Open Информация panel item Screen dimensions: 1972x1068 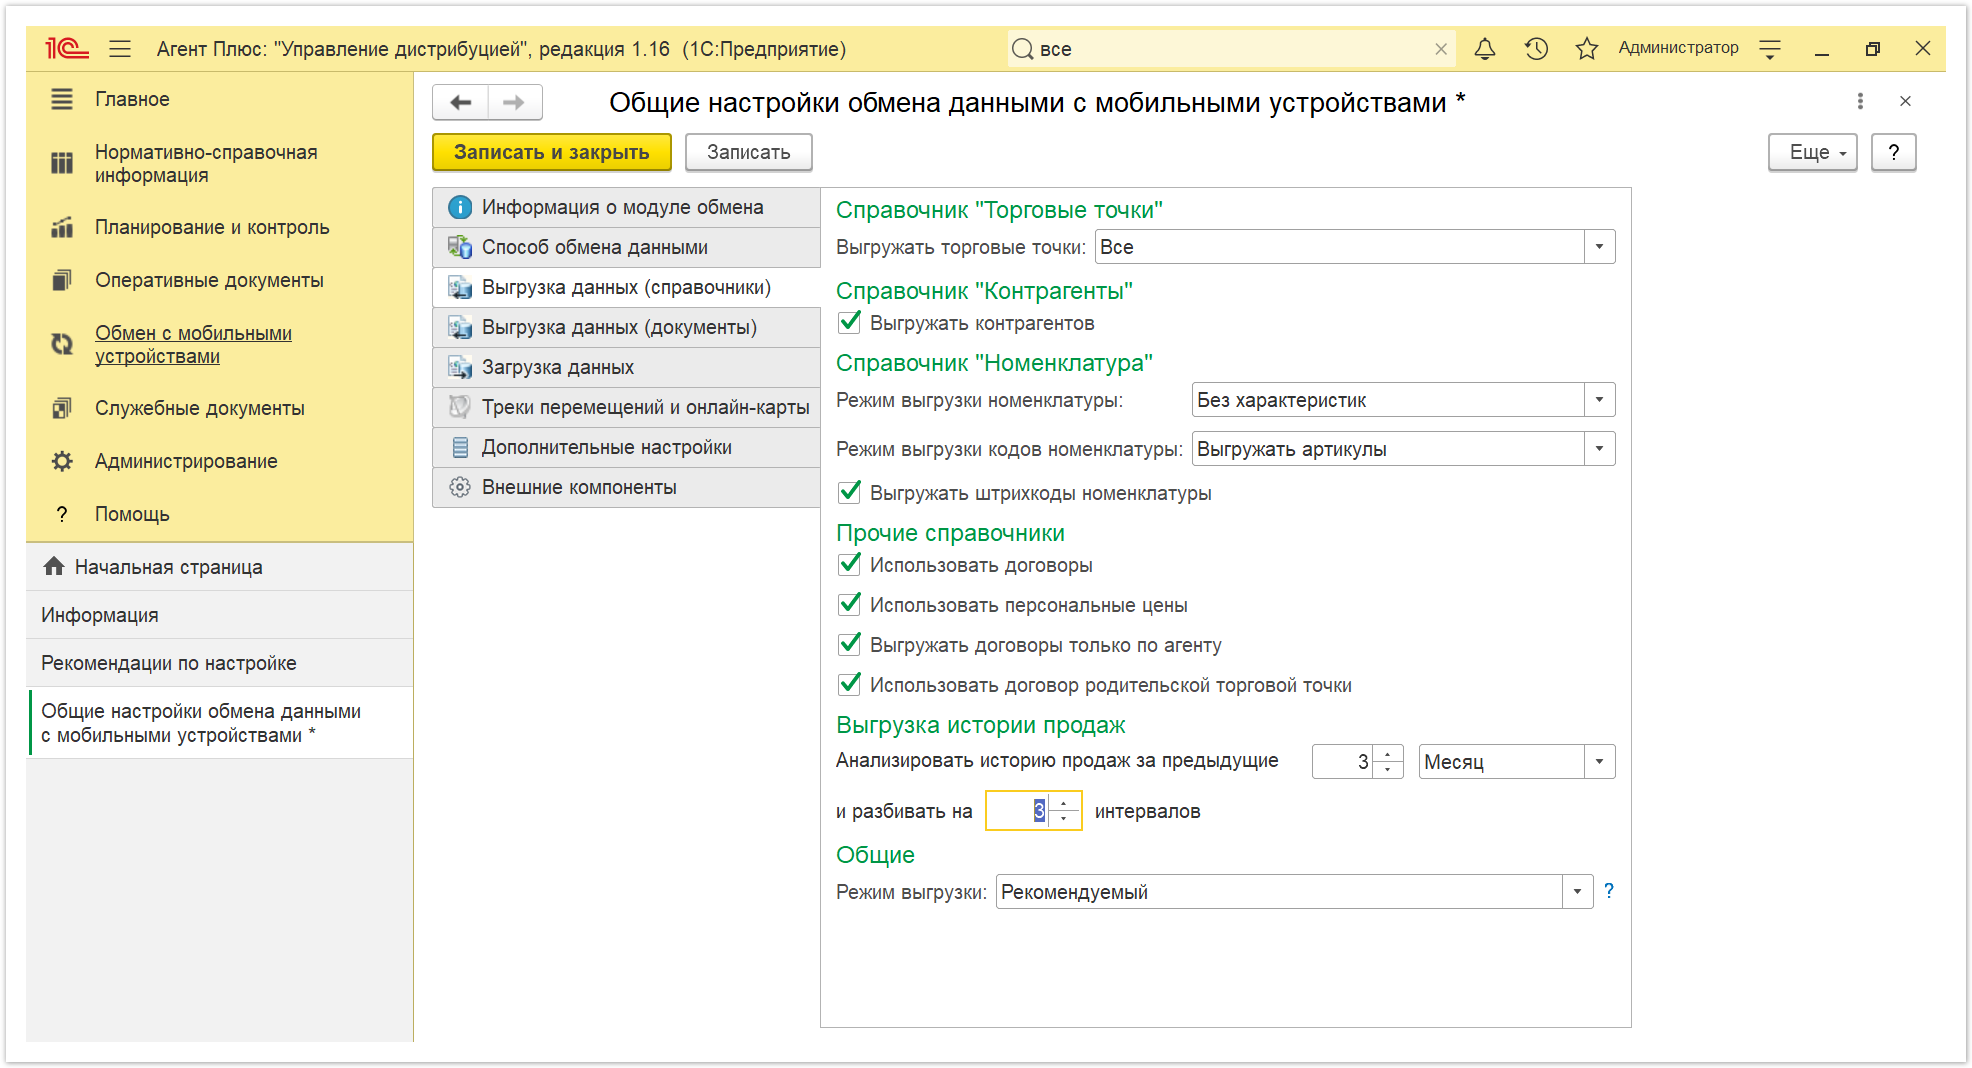220,615
